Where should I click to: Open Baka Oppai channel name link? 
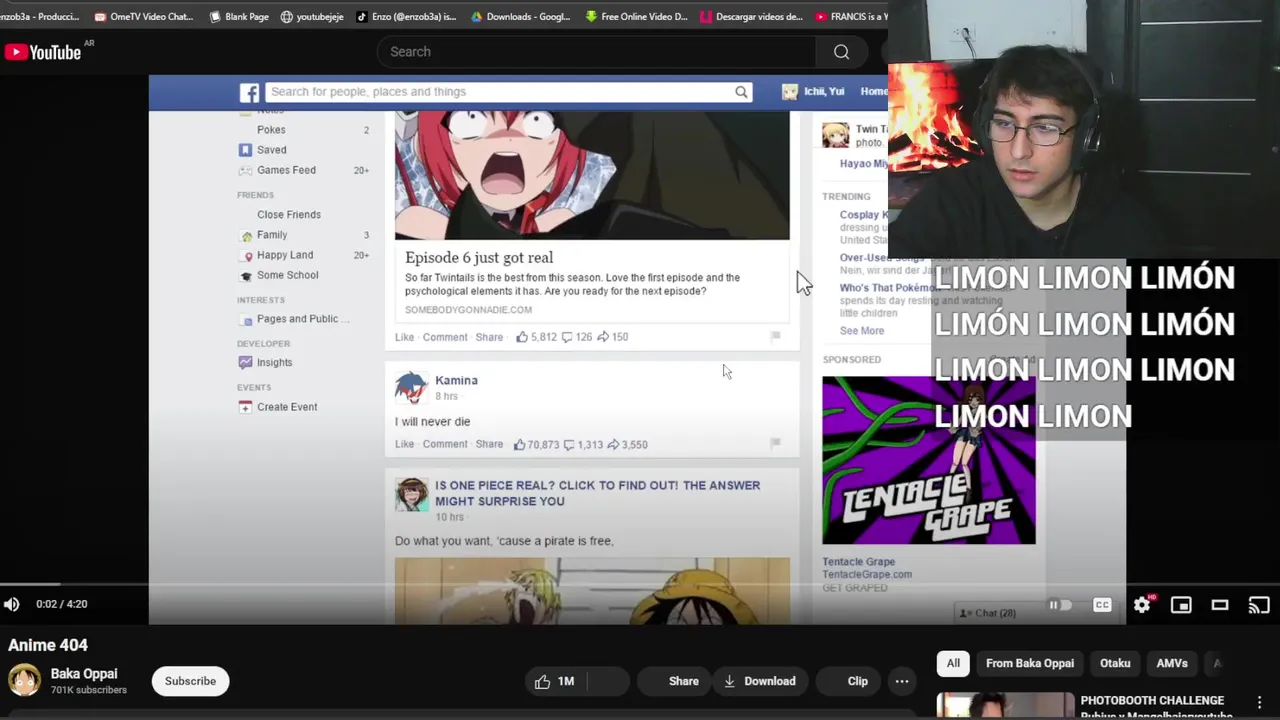84,674
